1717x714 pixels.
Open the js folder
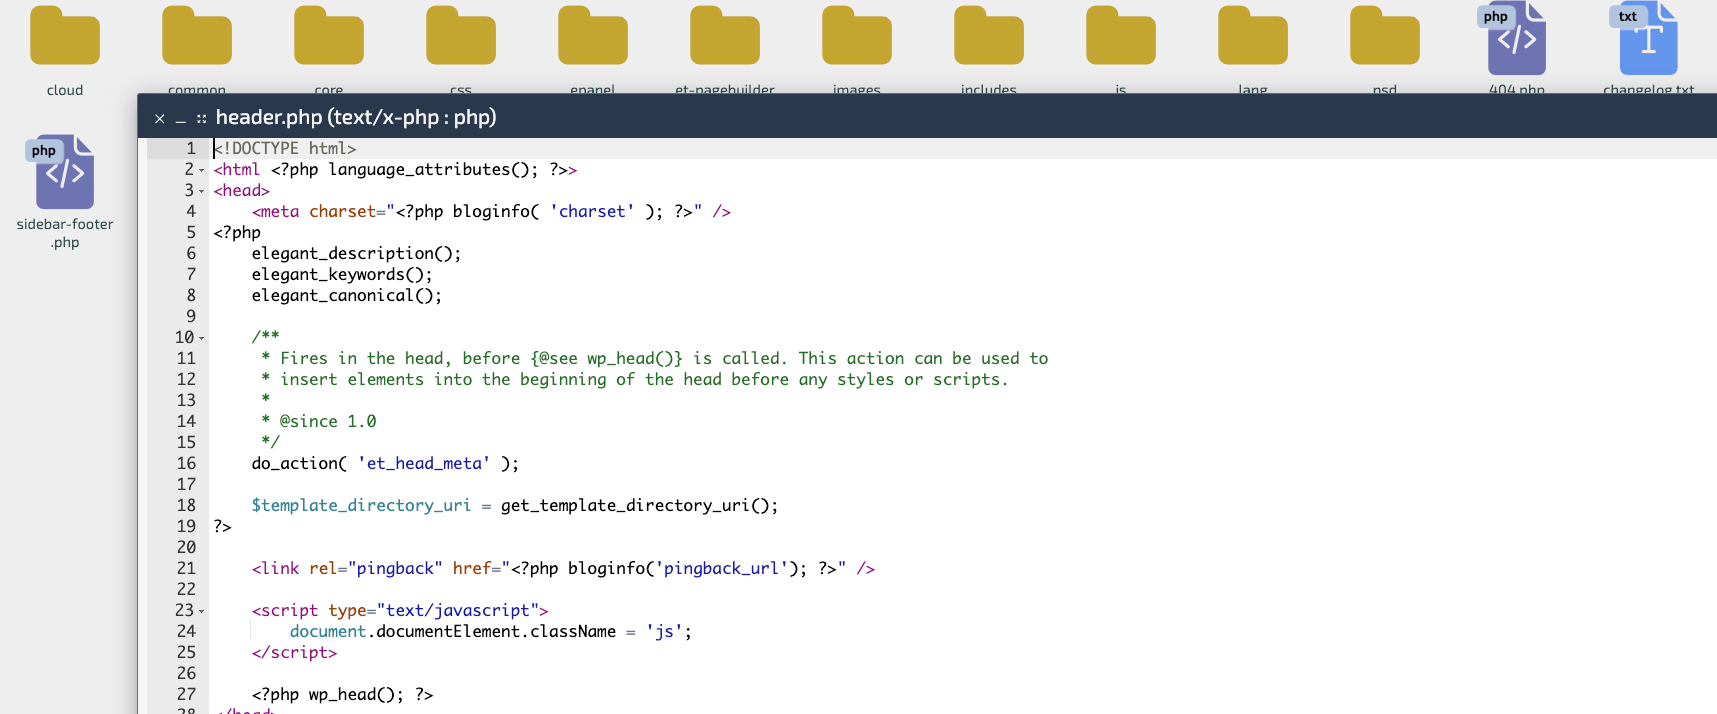[x=1121, y=36]
